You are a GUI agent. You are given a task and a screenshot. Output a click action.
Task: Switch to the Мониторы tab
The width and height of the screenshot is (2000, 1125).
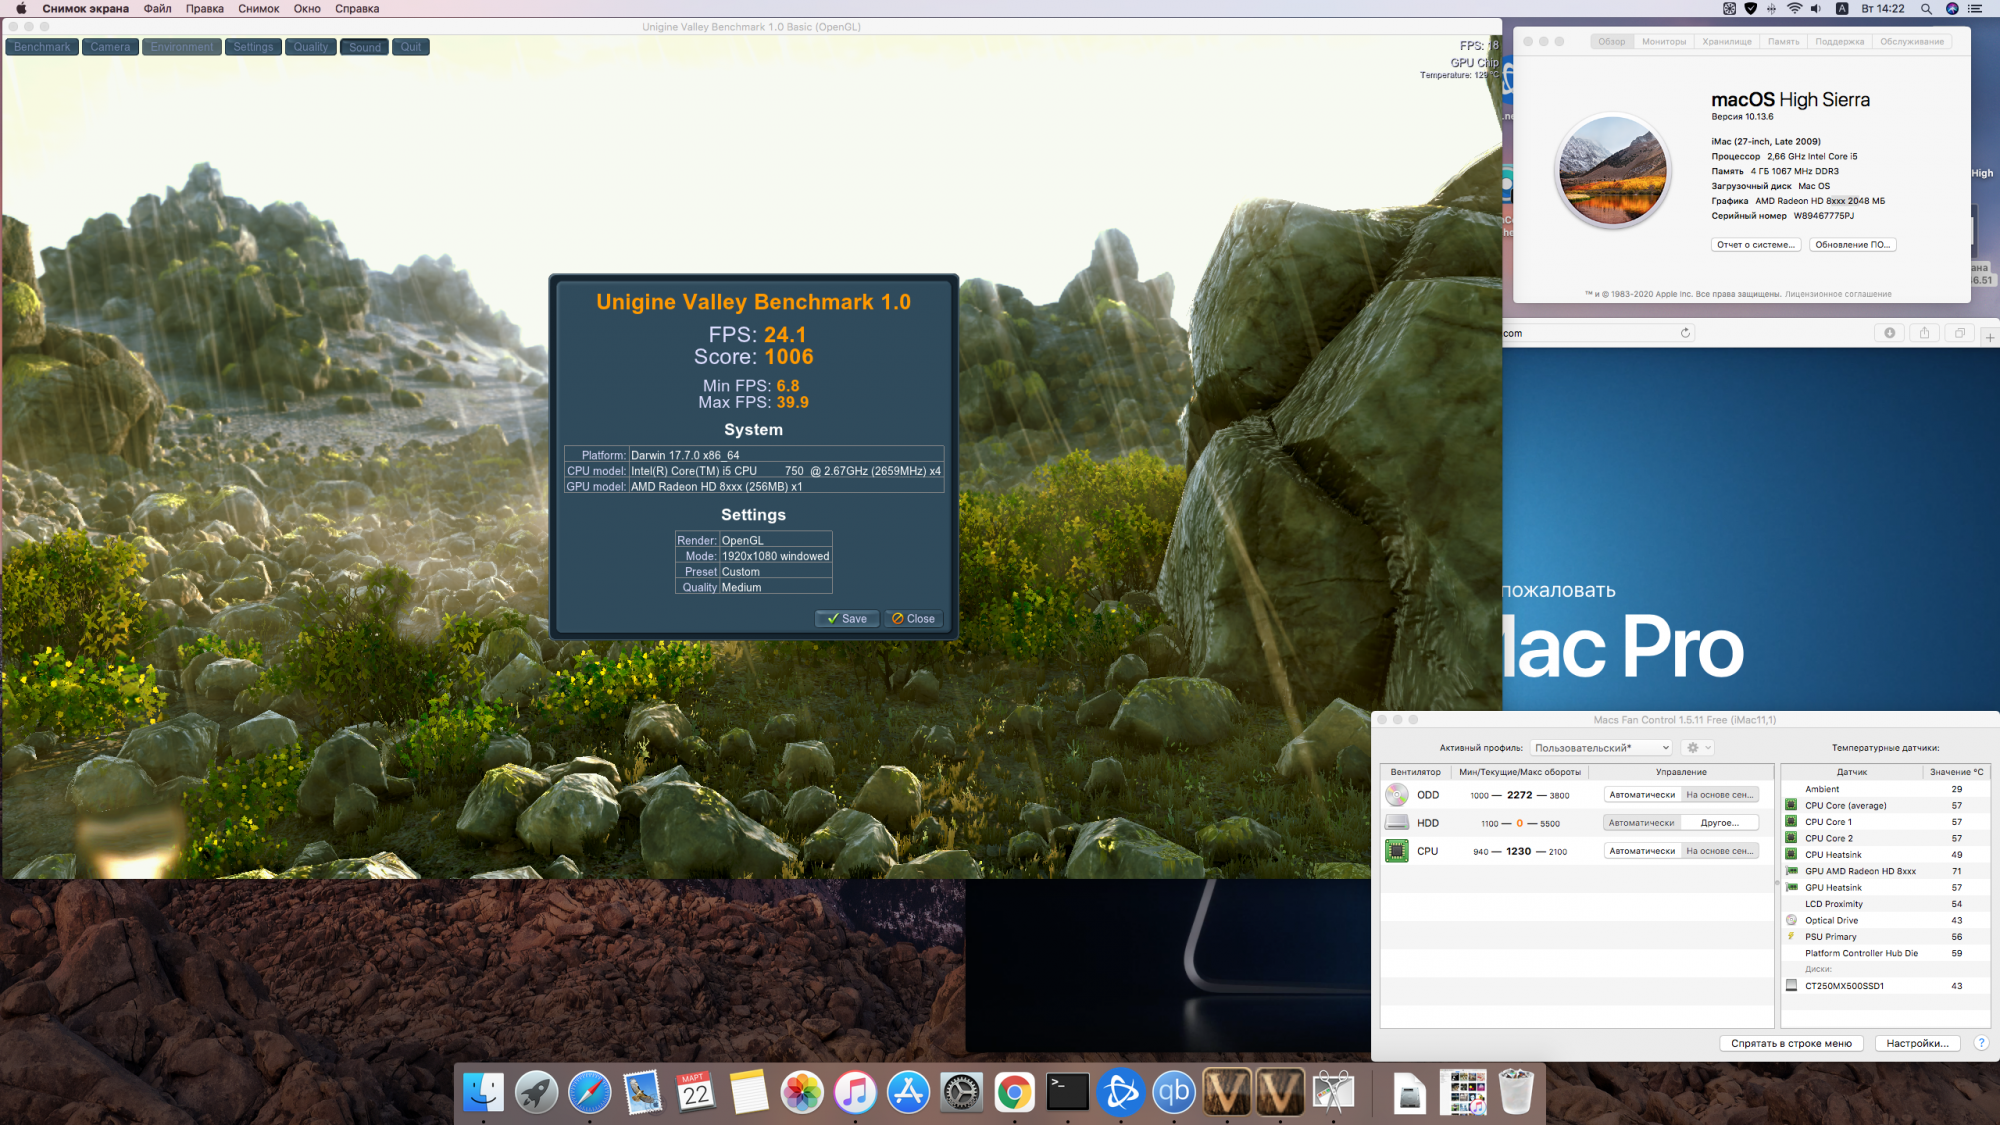[x=1664, y=42]
